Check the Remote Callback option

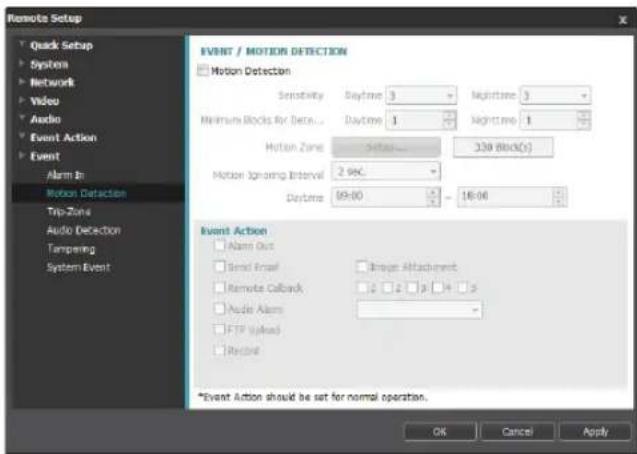[219, 288]
